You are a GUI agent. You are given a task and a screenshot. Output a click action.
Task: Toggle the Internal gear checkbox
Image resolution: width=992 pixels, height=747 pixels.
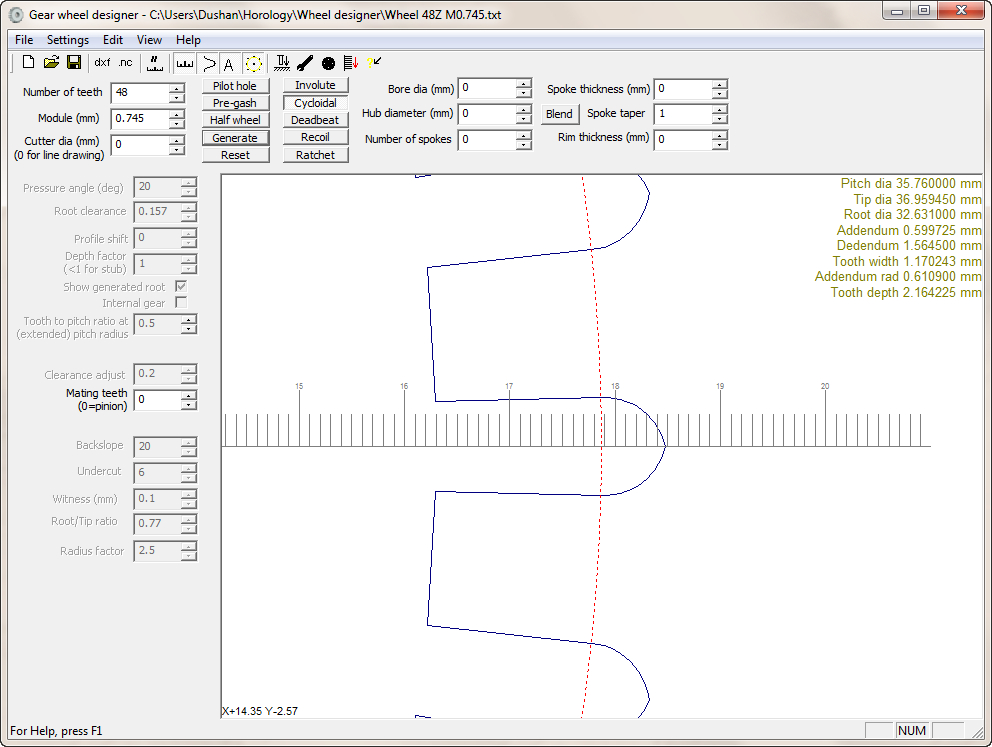point(181,303)
